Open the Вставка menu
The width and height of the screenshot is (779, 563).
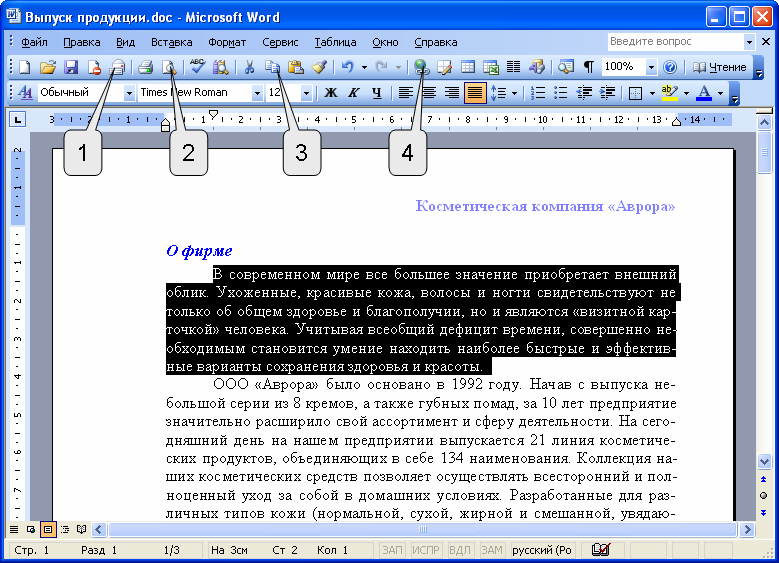click(x=171, y=42)
